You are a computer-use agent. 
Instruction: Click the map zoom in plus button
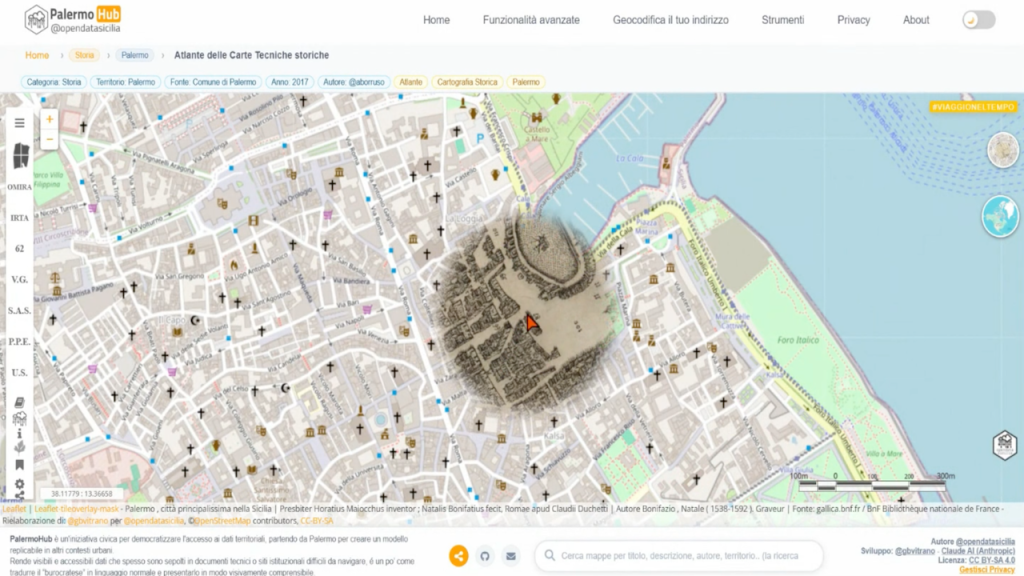[49, 120]
